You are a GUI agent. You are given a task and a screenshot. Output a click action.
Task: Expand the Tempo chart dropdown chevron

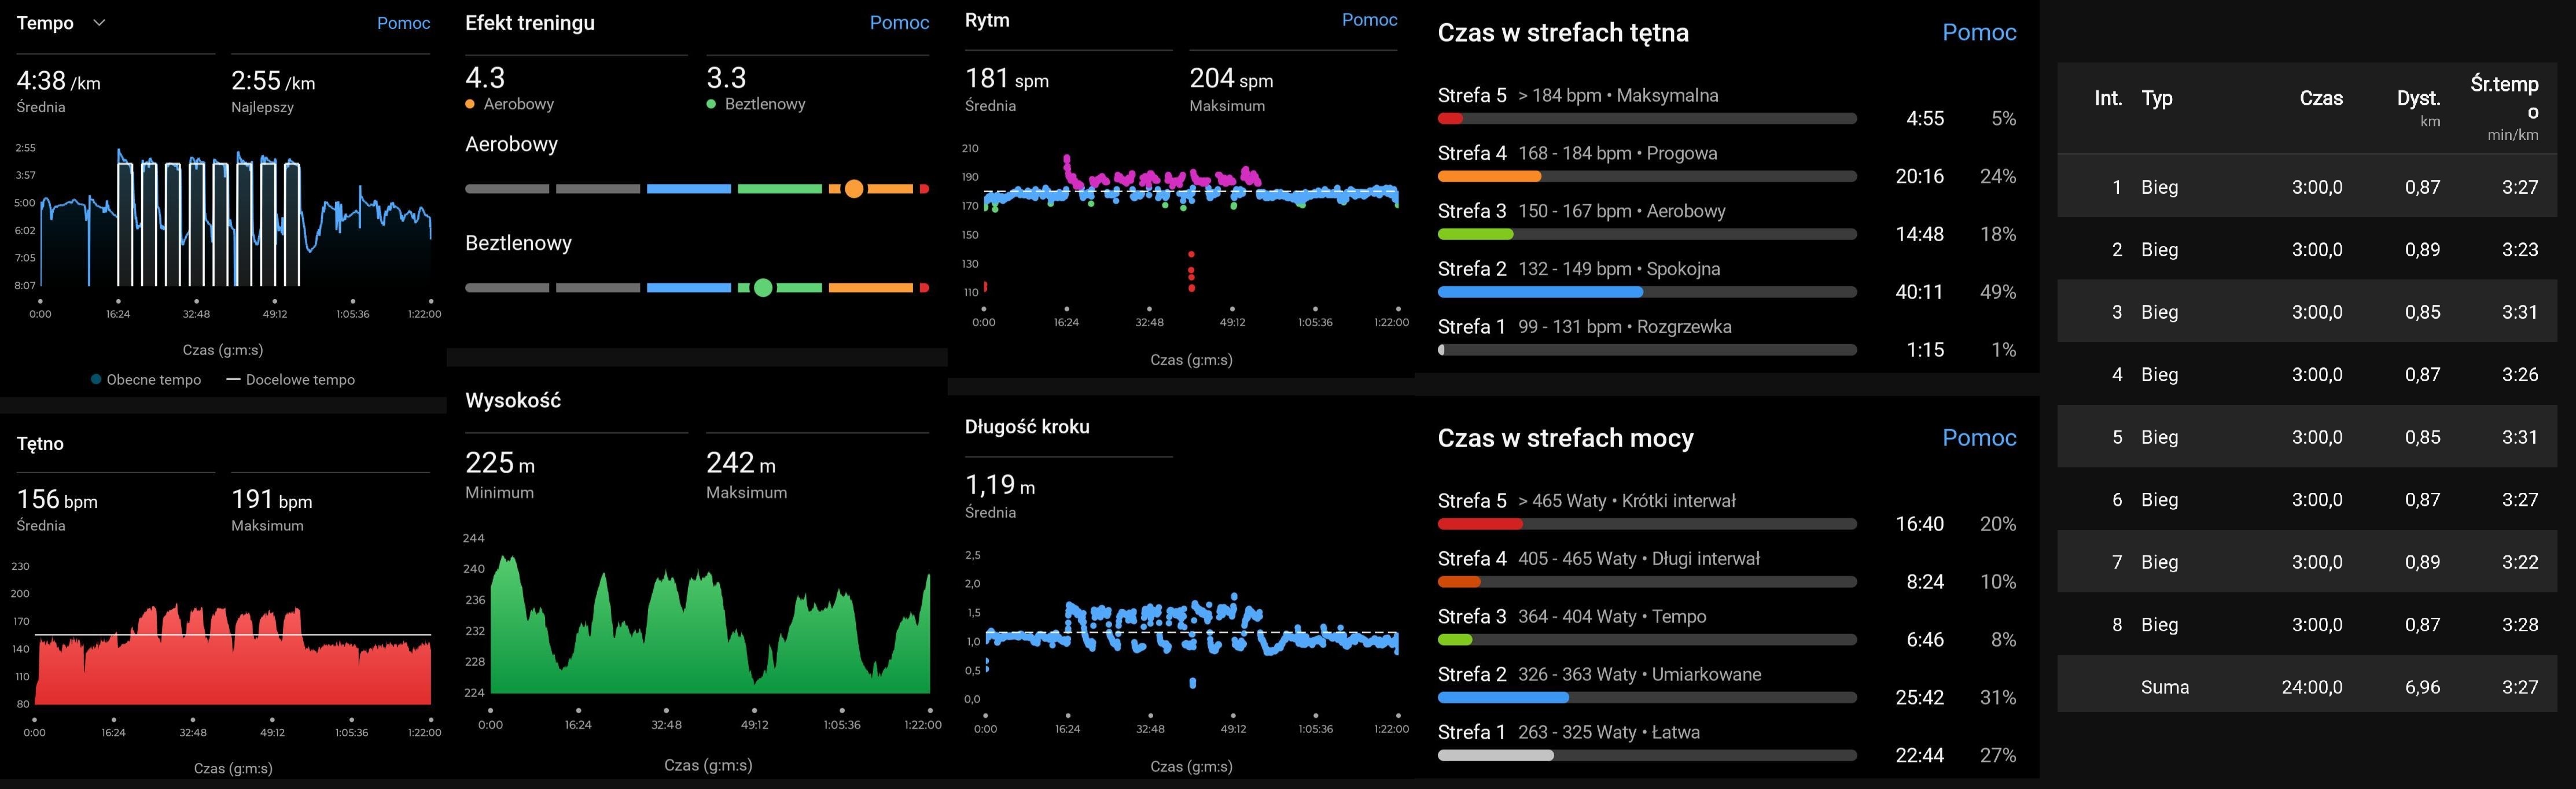point(99,22)
